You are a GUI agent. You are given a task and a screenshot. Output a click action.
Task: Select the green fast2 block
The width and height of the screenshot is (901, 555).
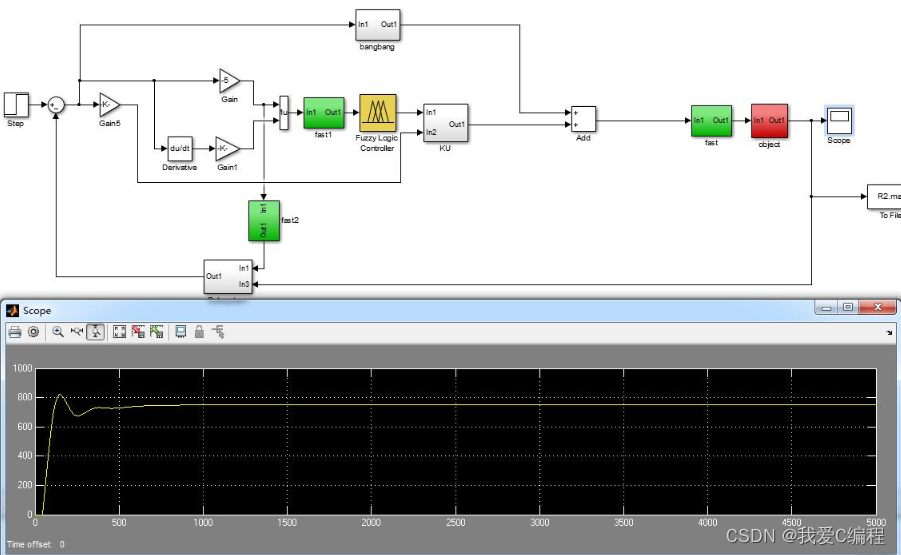(263, 220)
